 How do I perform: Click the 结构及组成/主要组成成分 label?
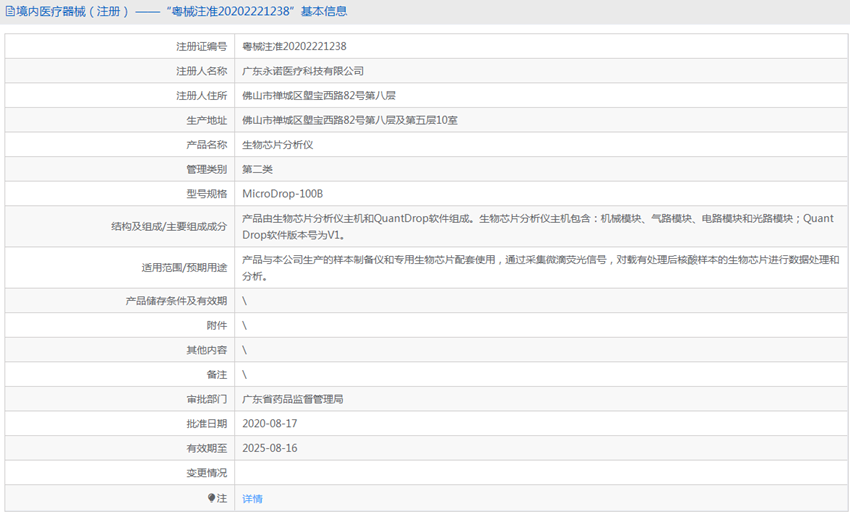[x=169, y=227]
